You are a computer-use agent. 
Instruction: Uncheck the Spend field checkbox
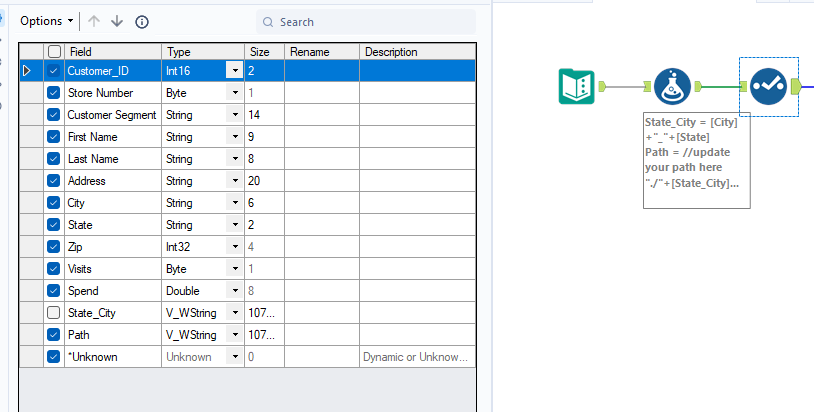54,291
